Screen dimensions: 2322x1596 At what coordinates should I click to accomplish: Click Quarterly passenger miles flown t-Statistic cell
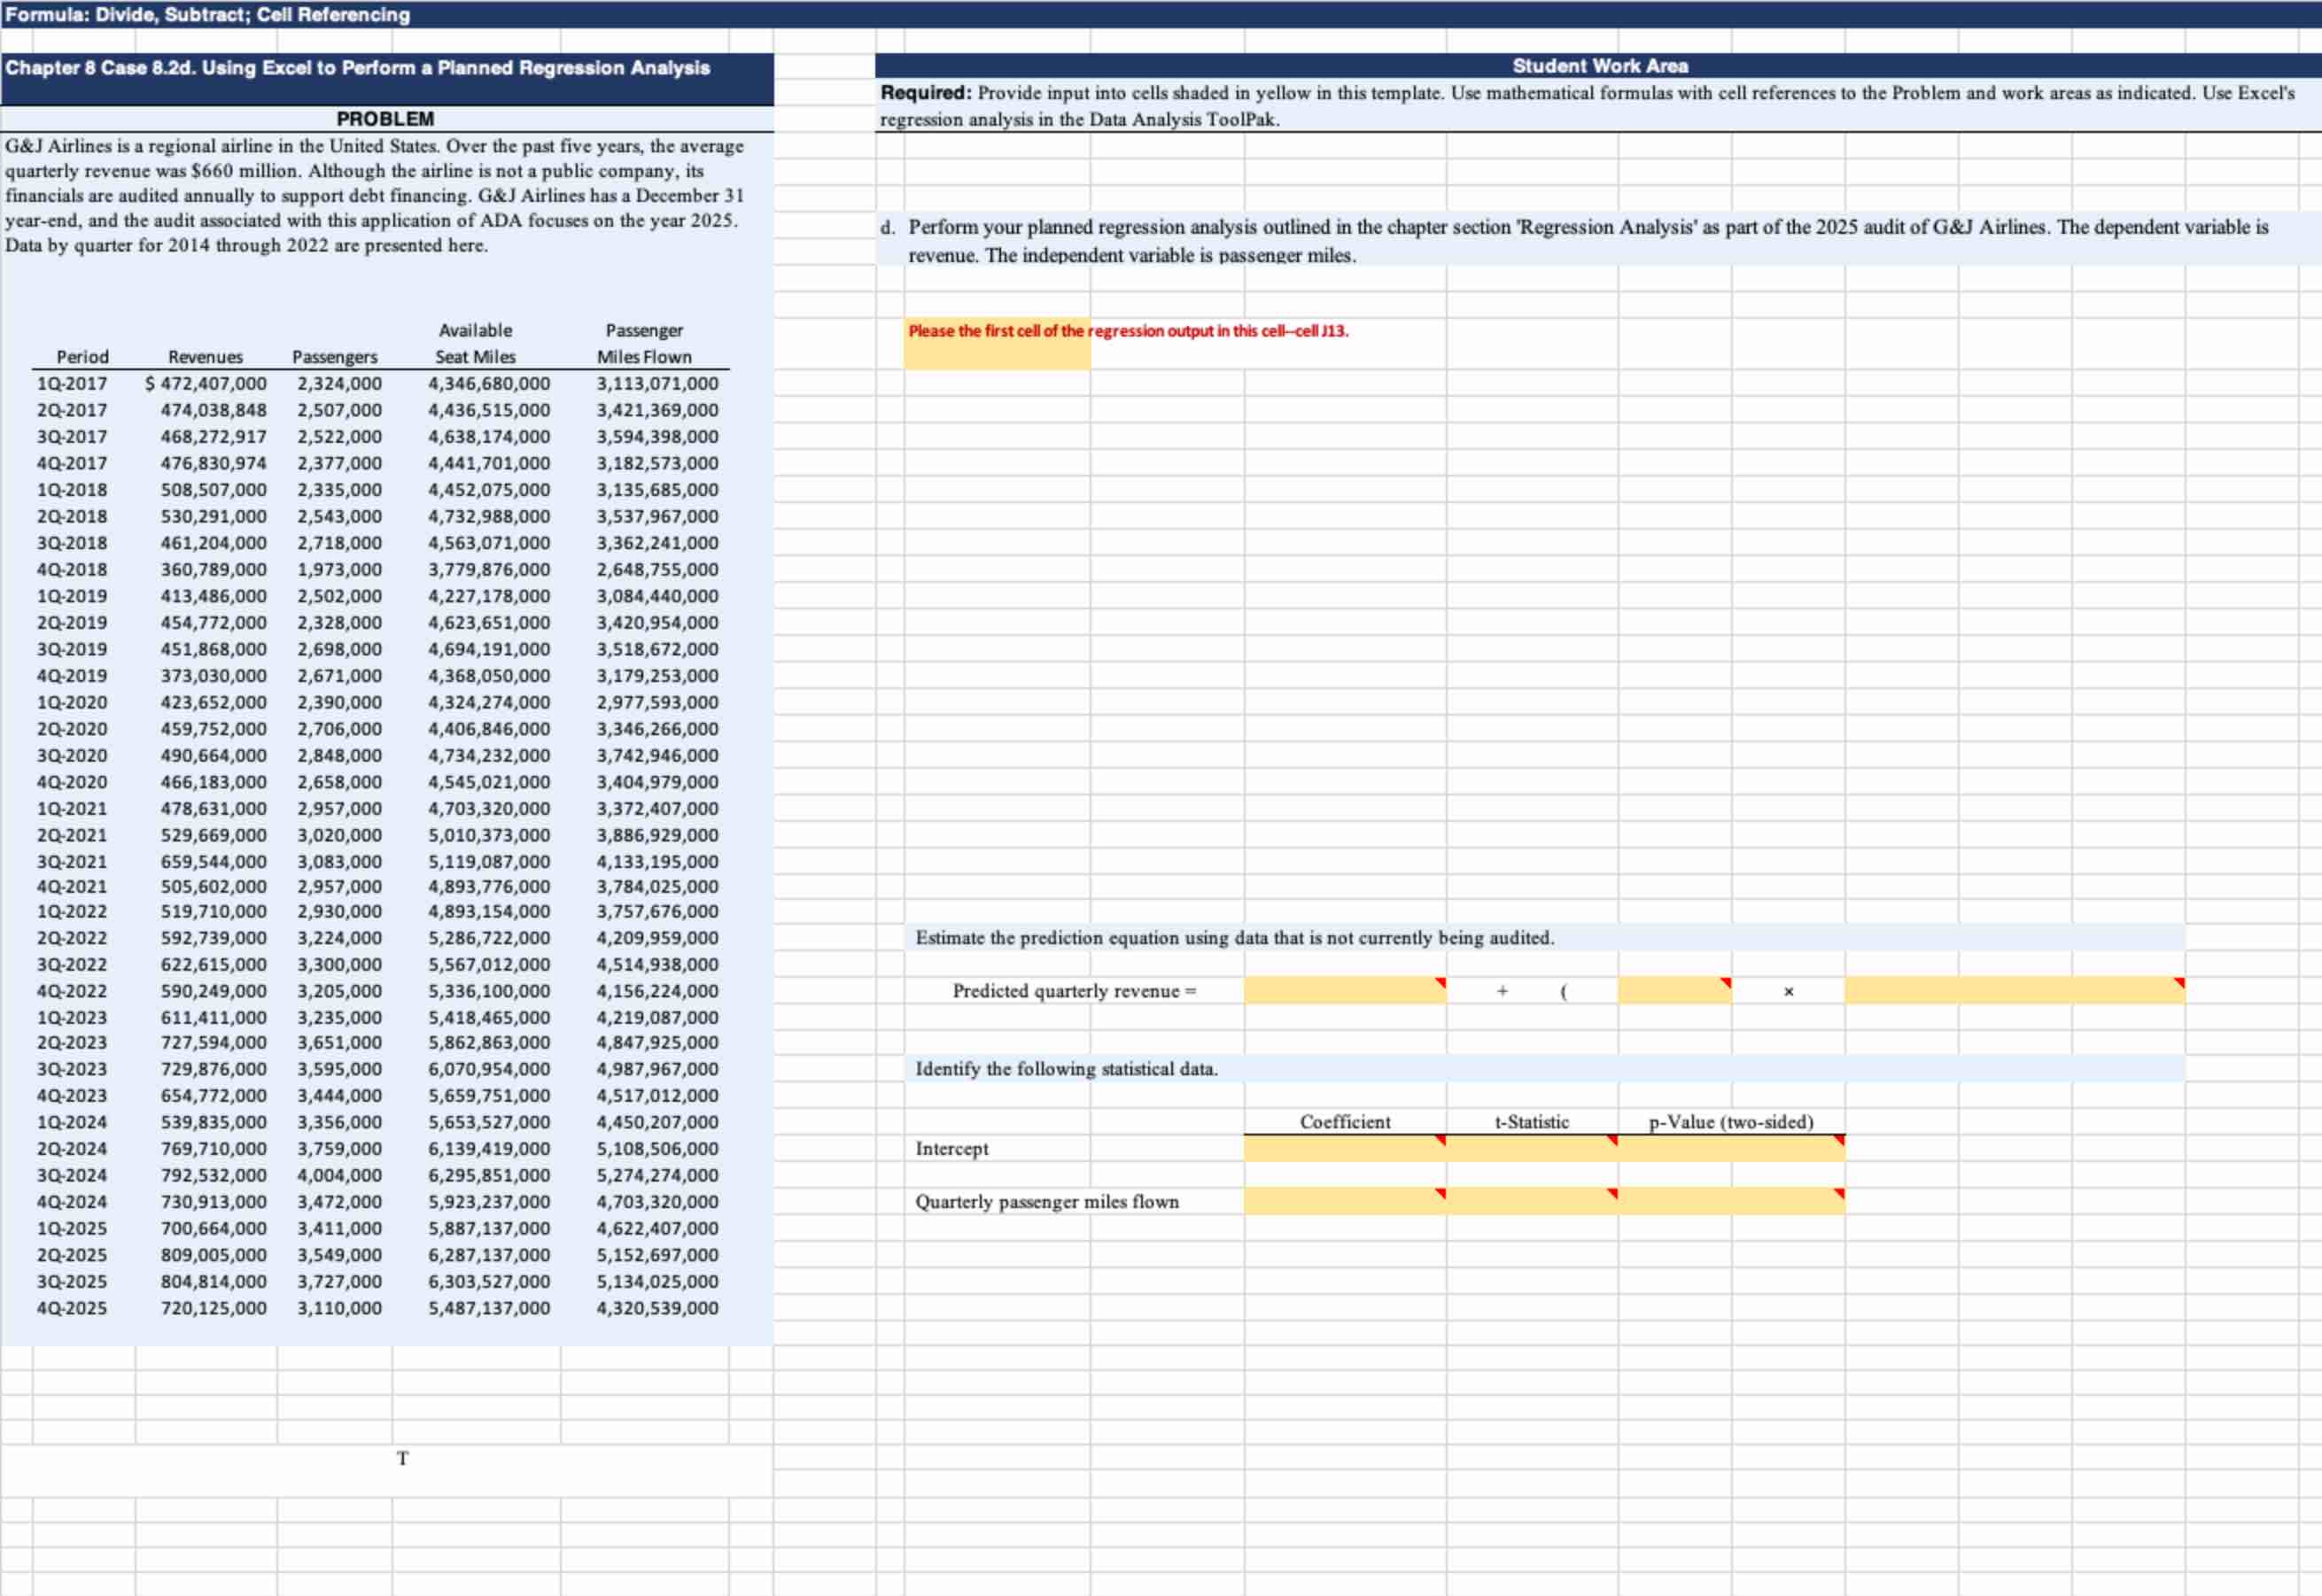(x=1532, y=1201)
